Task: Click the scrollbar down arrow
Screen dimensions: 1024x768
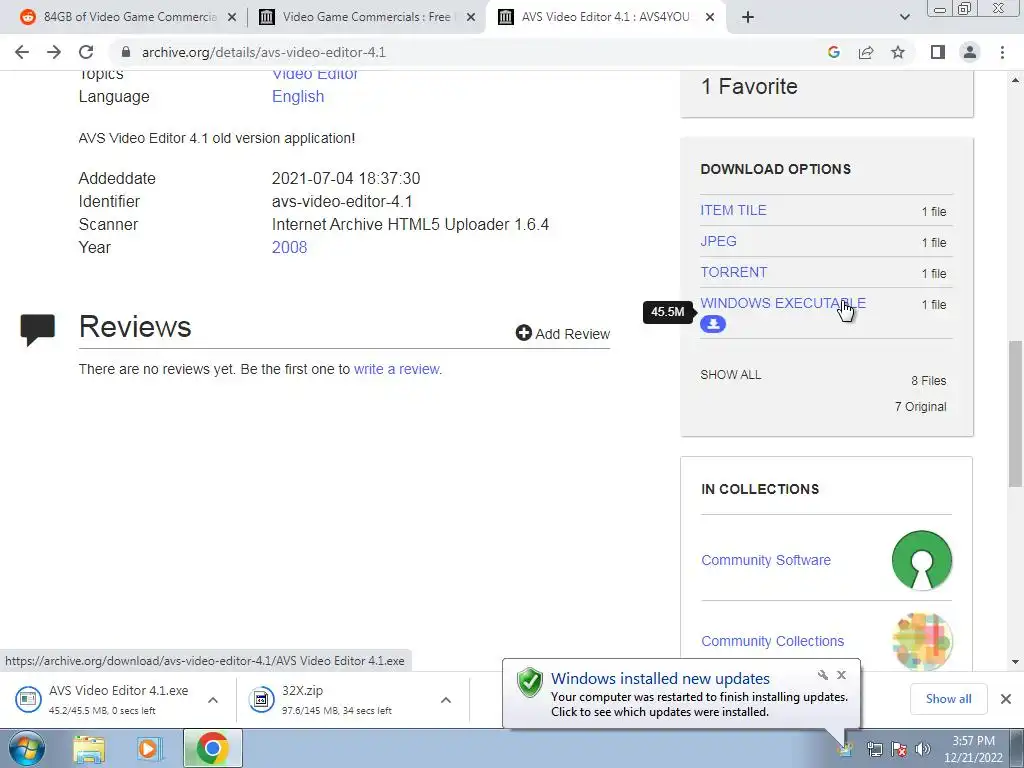Action: tap(1015, 662)
